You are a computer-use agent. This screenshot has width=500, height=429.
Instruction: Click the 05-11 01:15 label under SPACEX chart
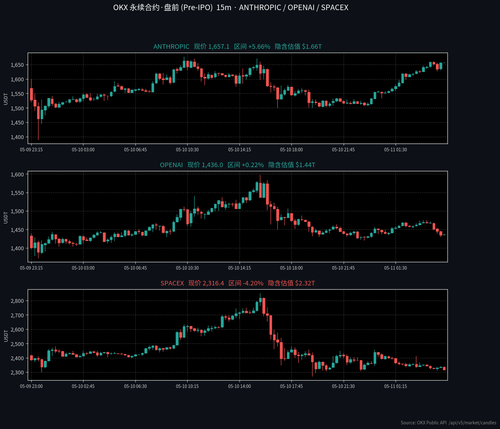click(396, 386)
